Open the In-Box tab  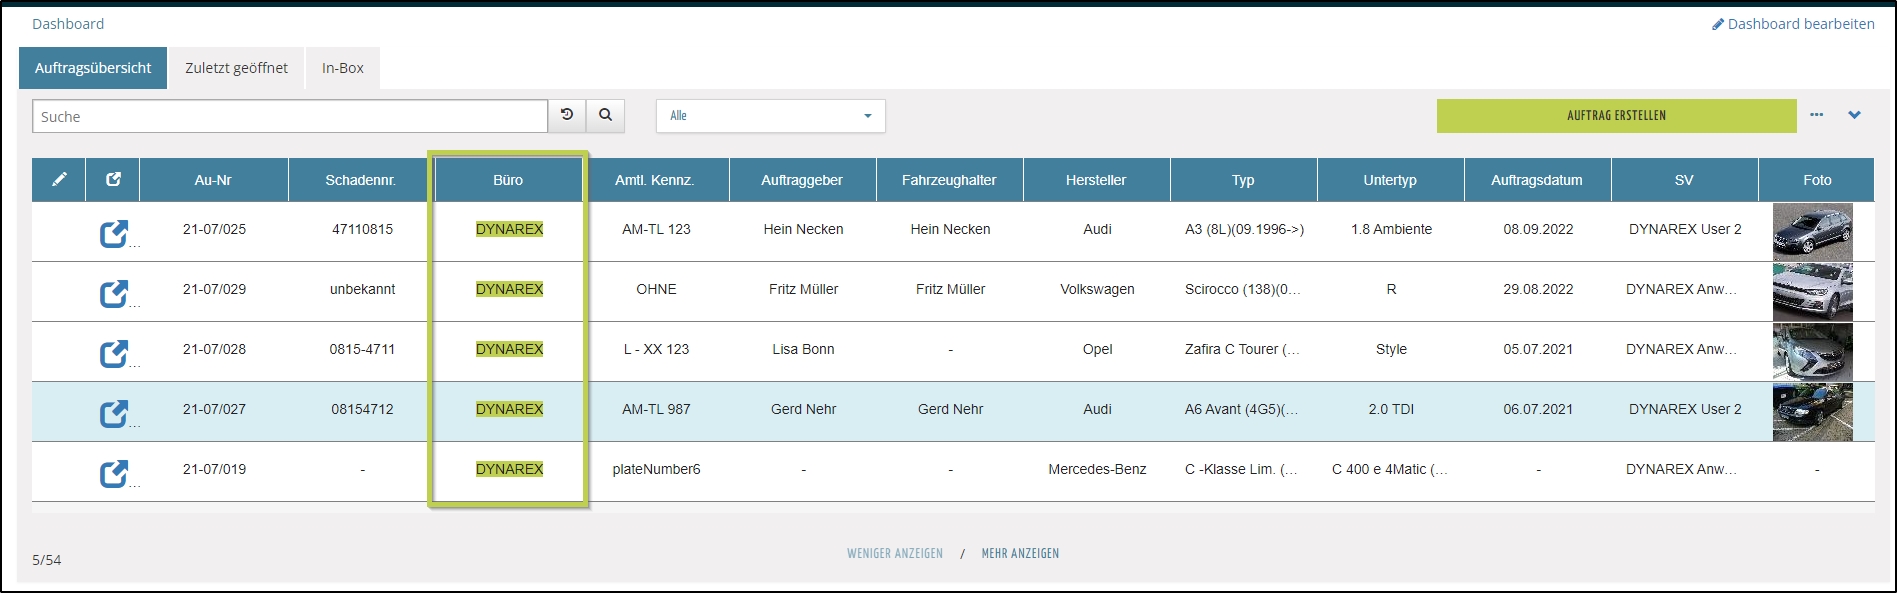(x=342, y=68)
